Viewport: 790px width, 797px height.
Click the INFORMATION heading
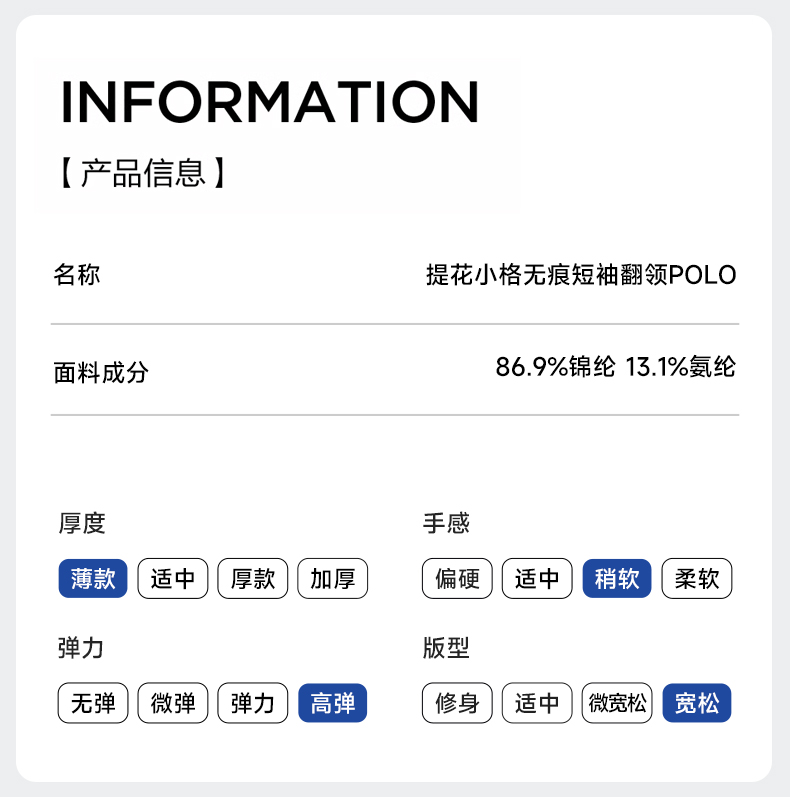pyautogui.click(x=270, y=101)
